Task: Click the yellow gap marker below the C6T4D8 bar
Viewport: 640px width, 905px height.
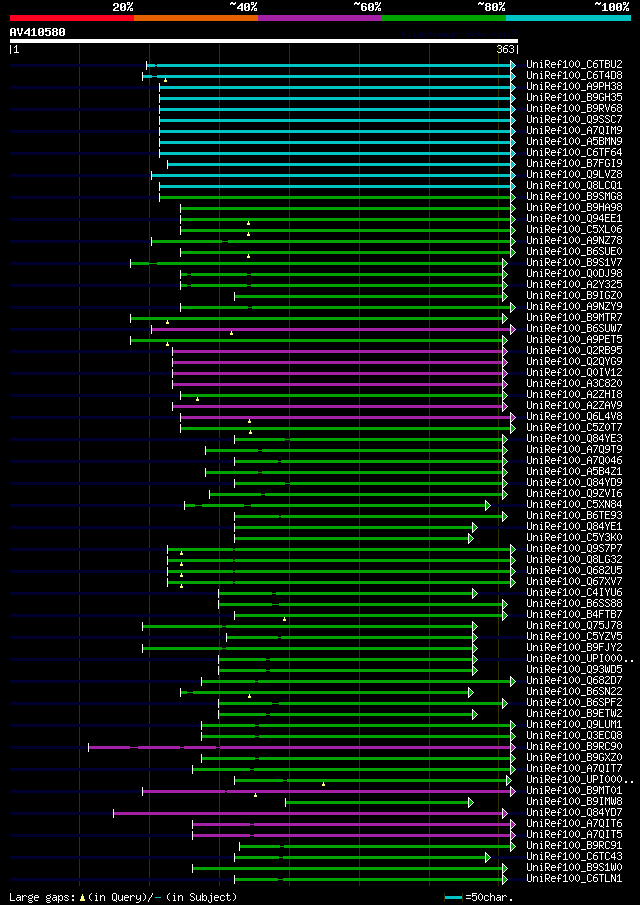Action: click(x=165, y=80)
